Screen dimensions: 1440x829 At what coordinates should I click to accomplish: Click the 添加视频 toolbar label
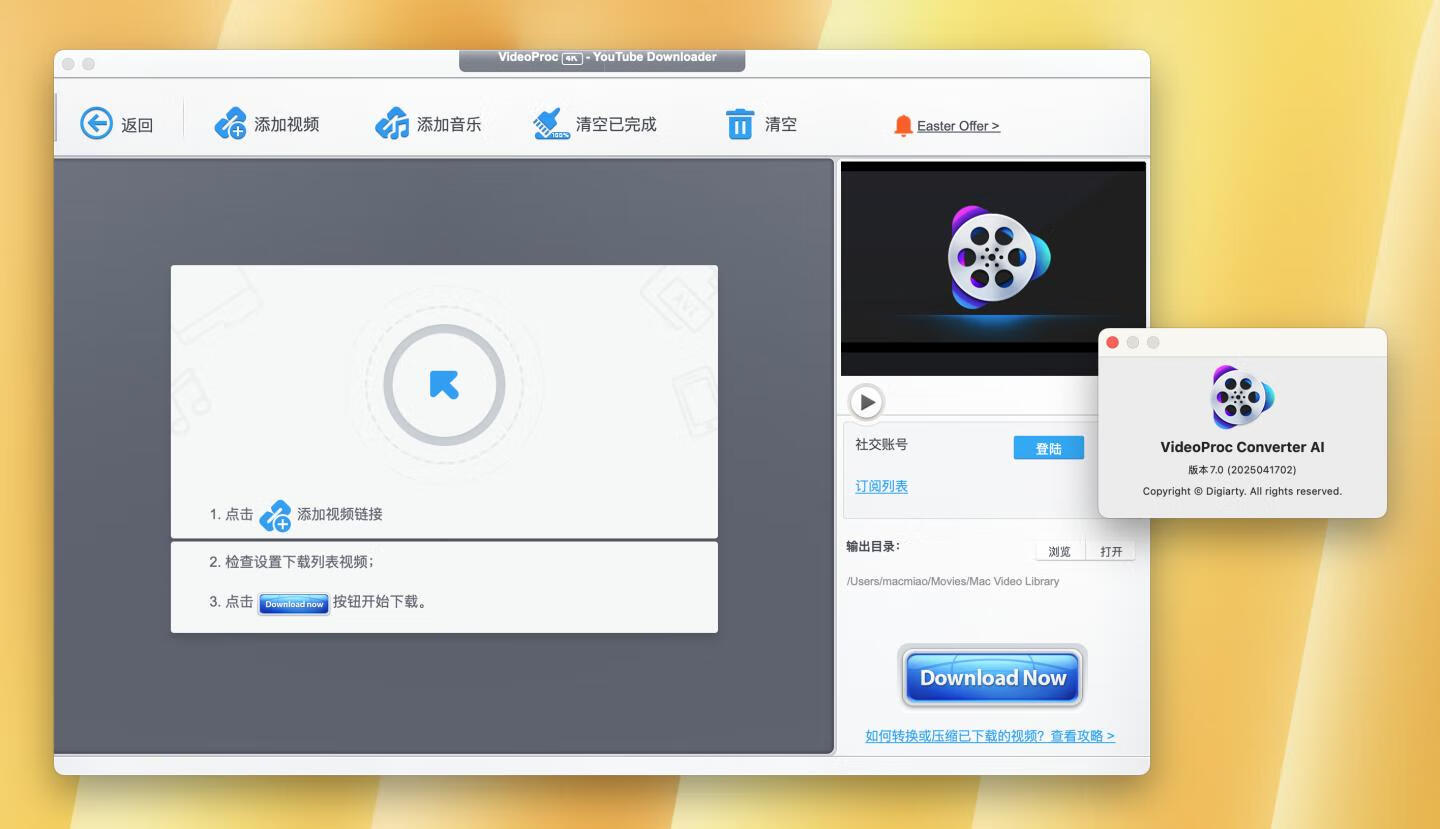(287, 124)
